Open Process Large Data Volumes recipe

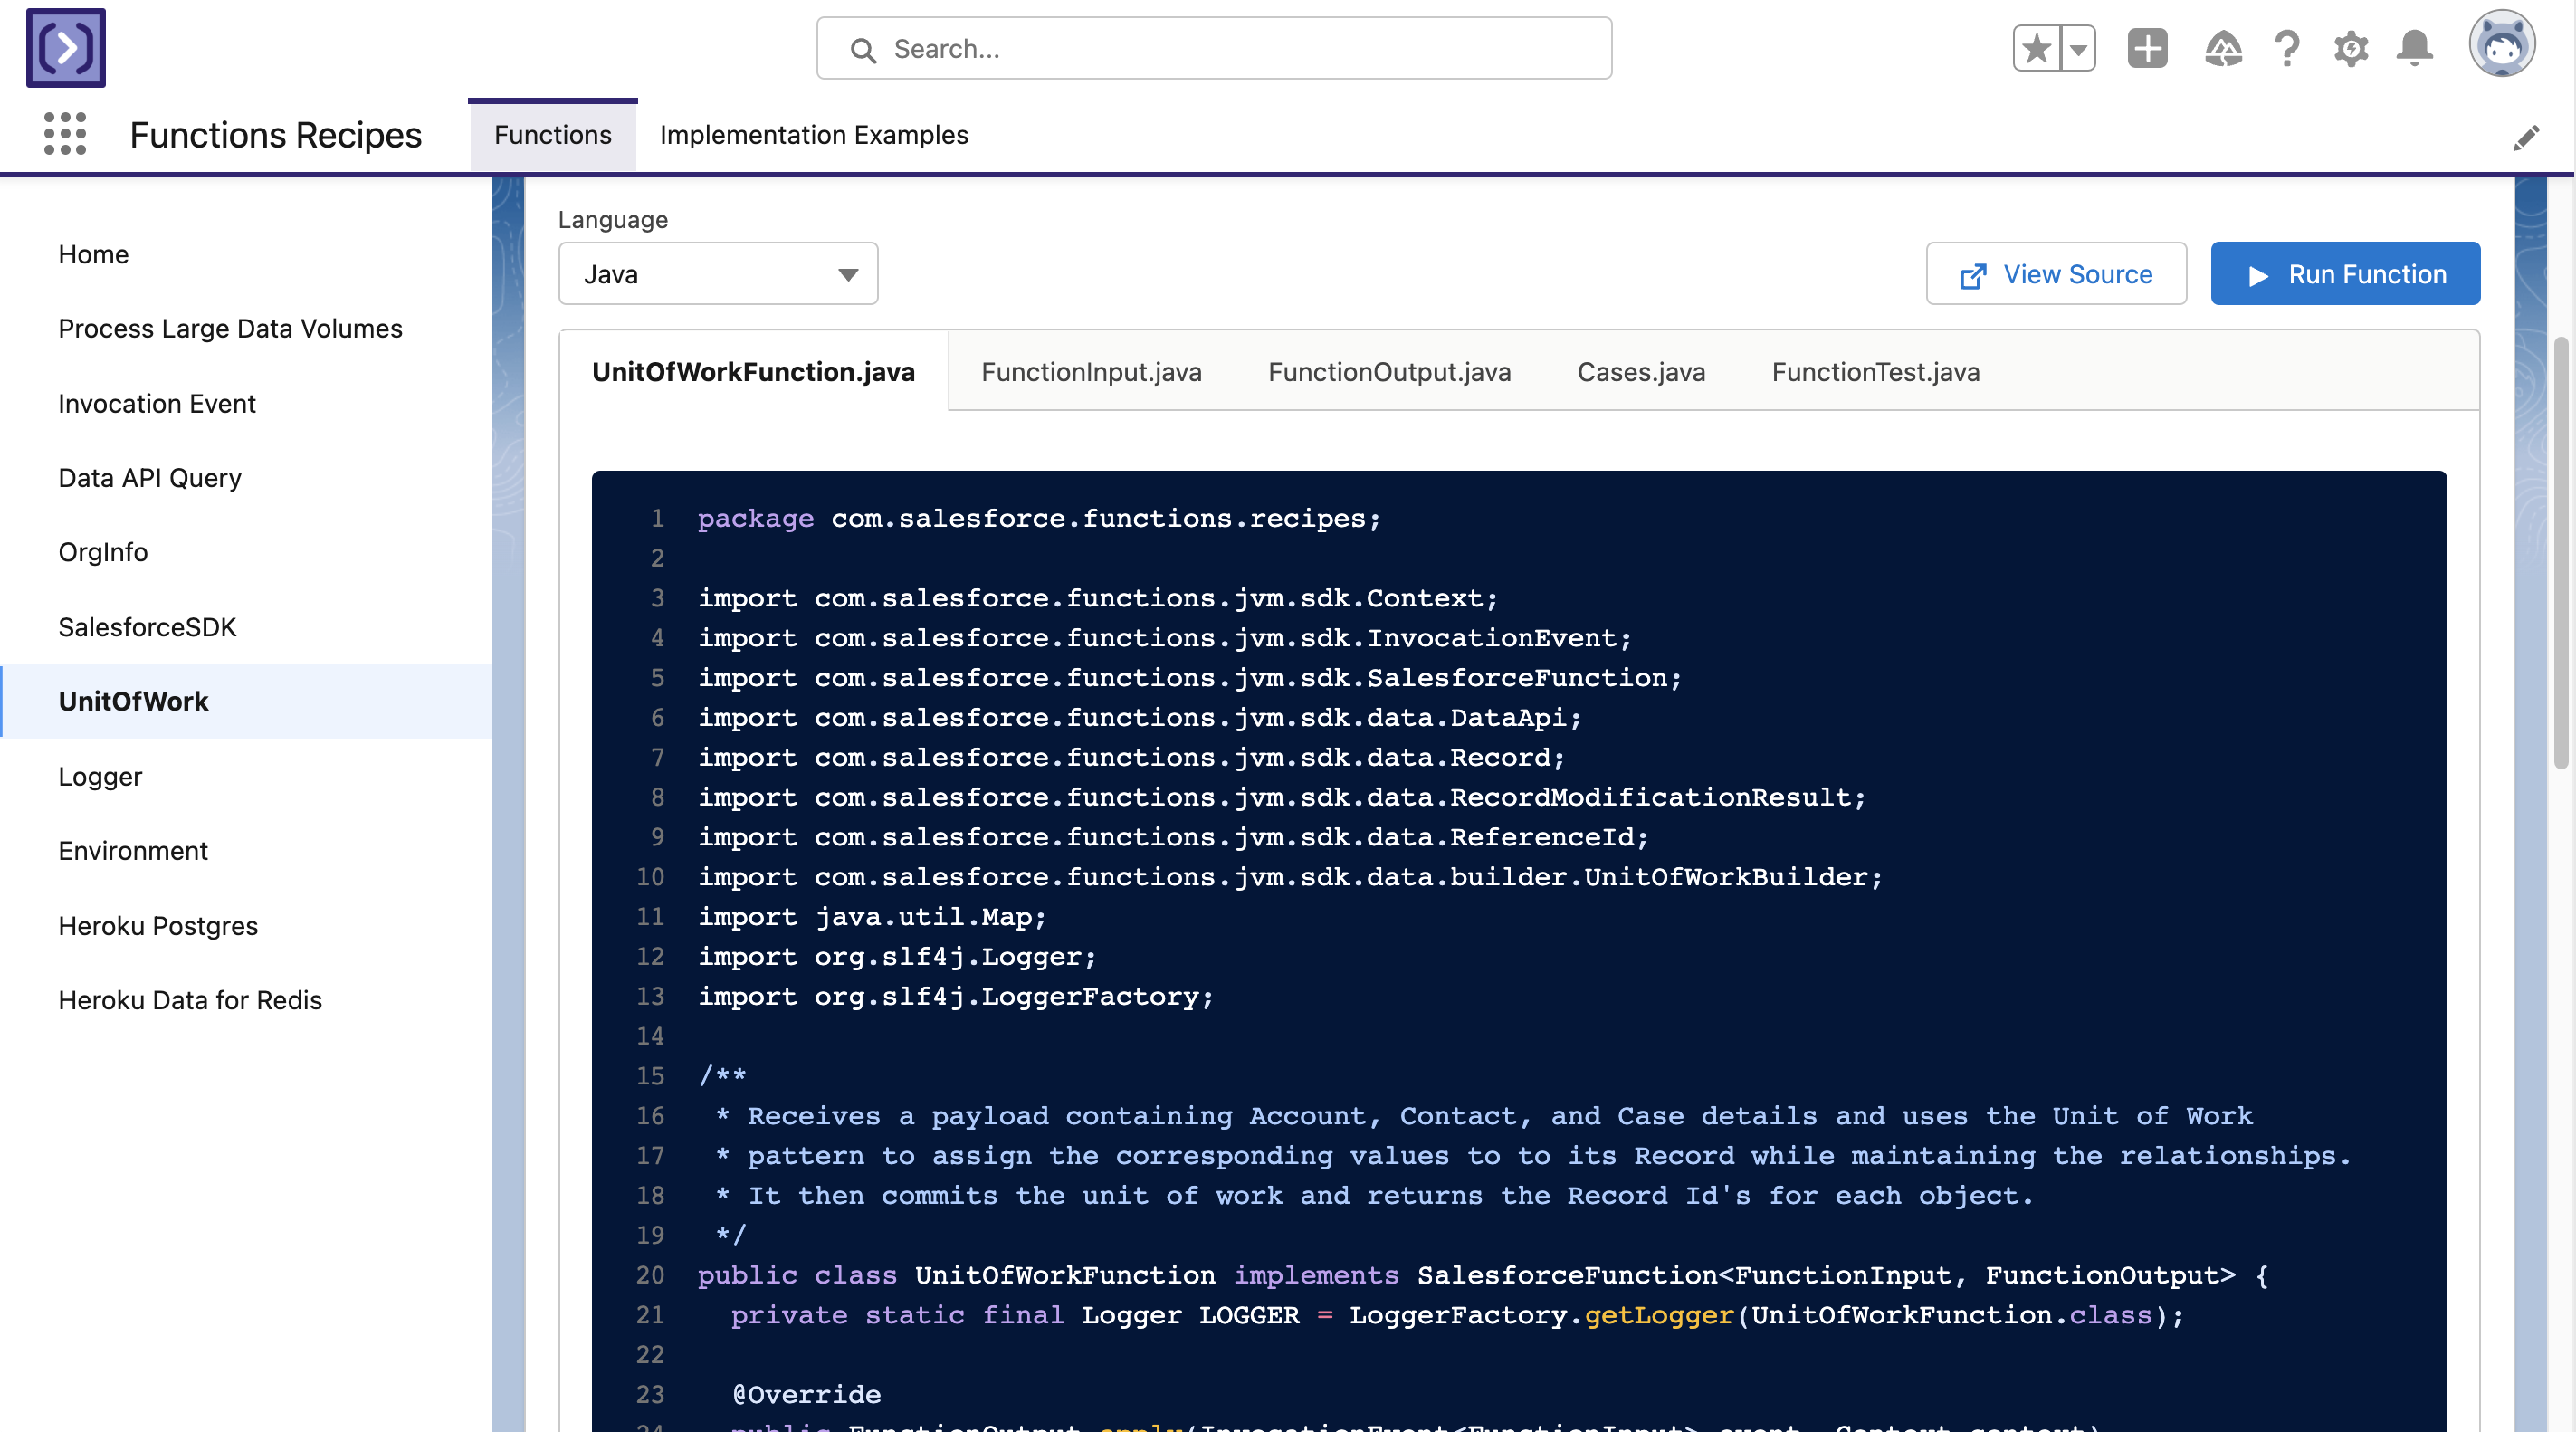click(x=246, y=329)
